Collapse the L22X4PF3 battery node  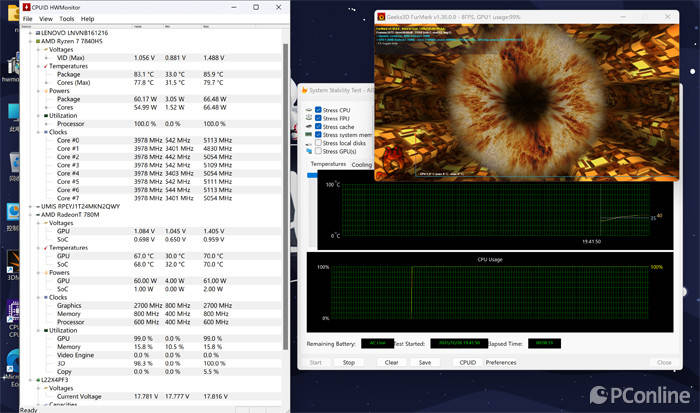pyautogui.click(x=30, y=380)
